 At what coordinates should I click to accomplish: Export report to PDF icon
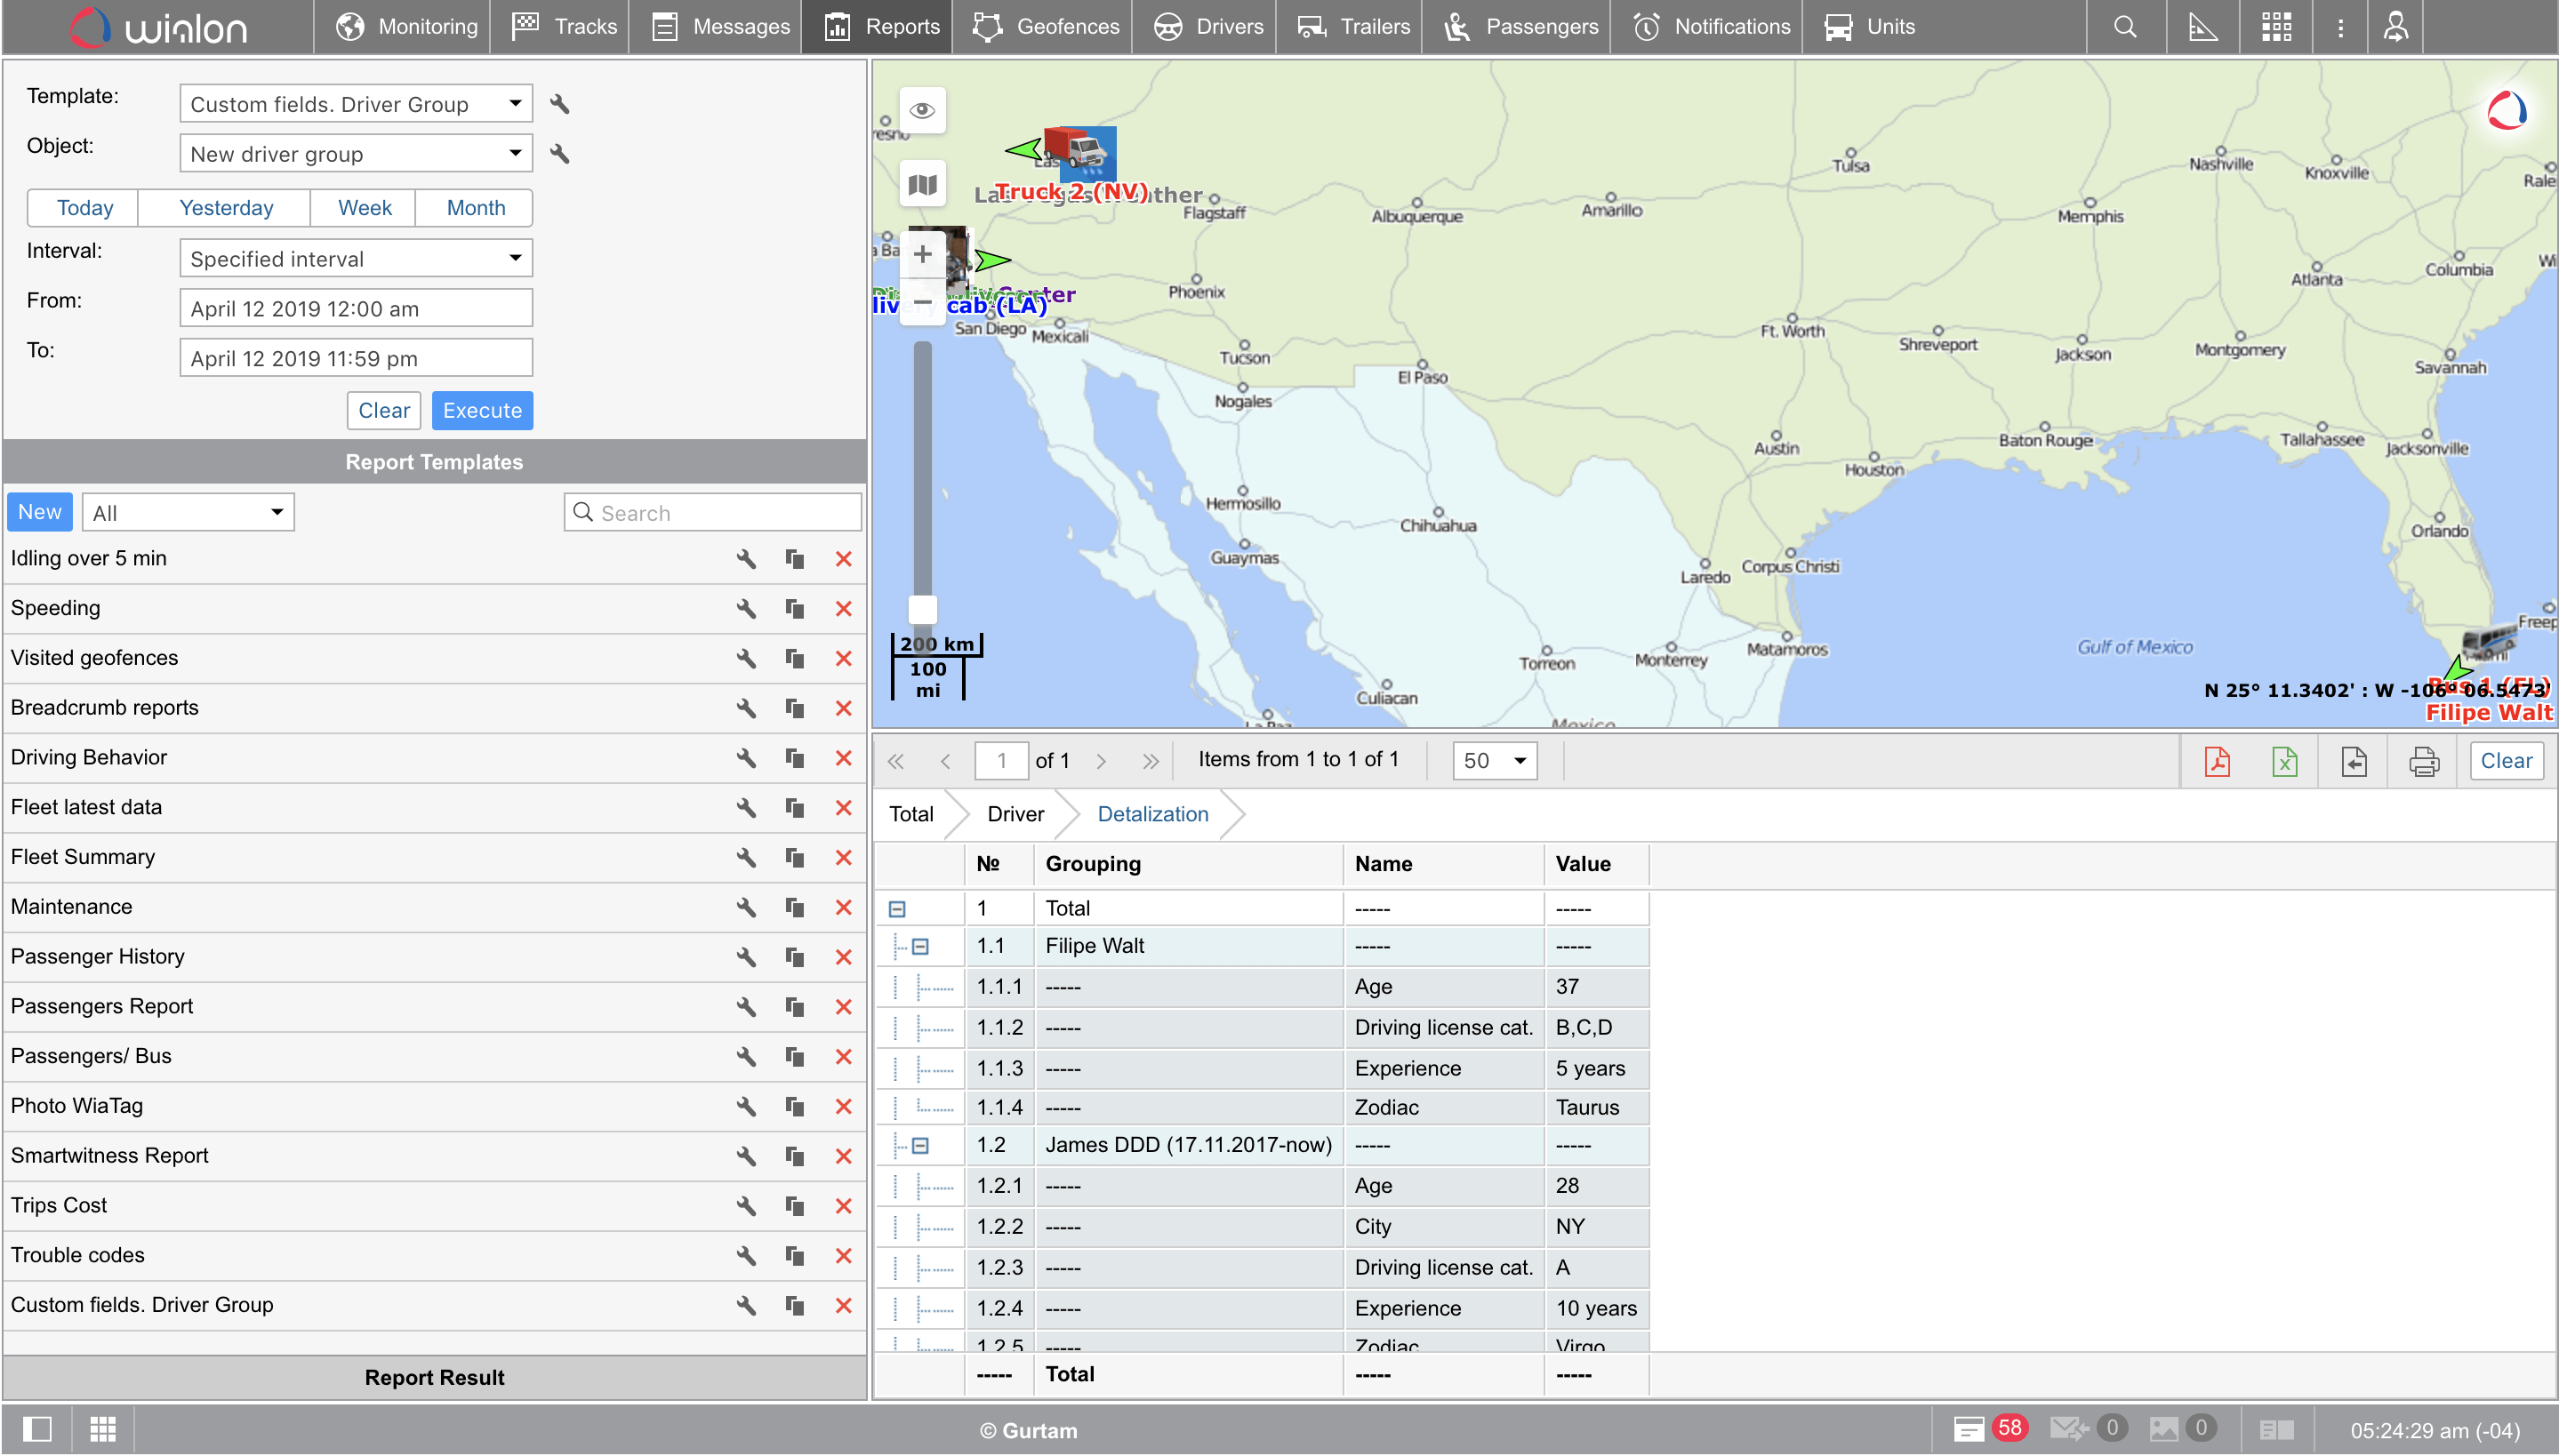click(2217, 761)
